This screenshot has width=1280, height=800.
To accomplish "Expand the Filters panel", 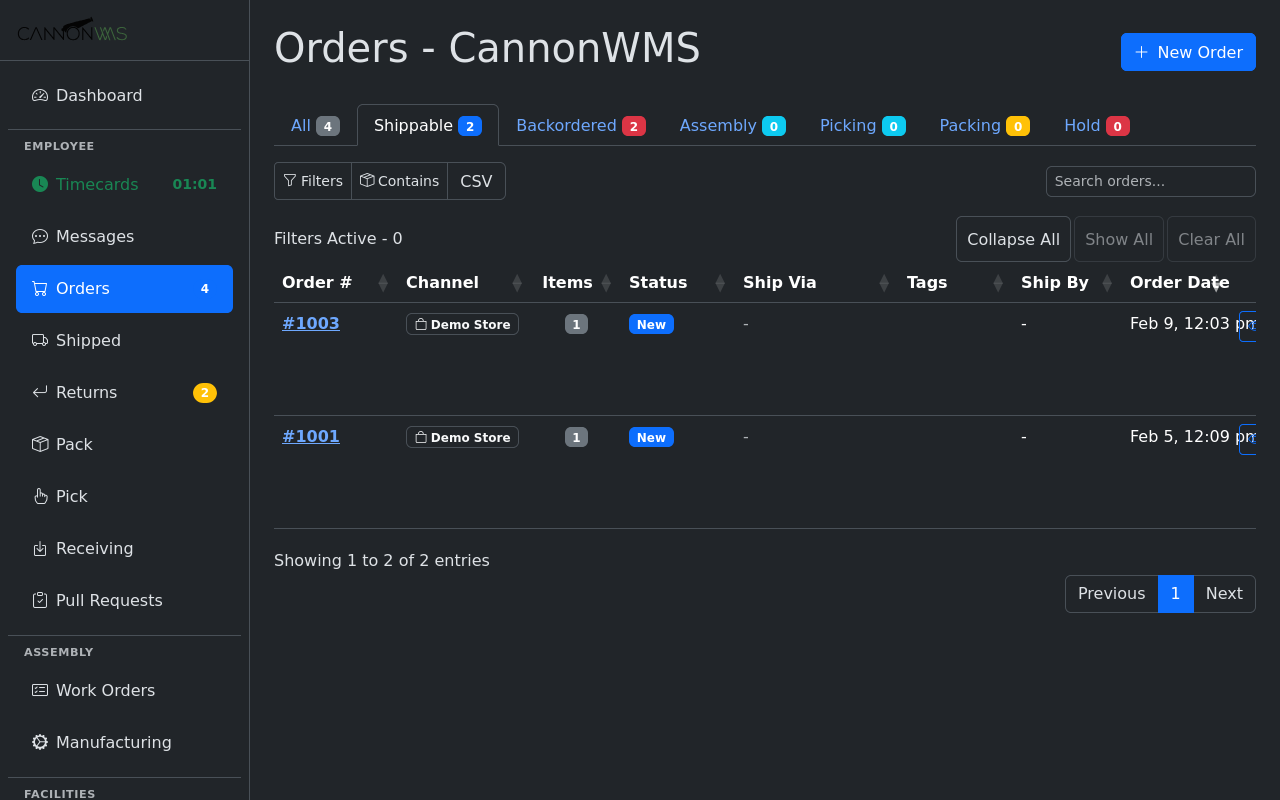I will [313, 181].
